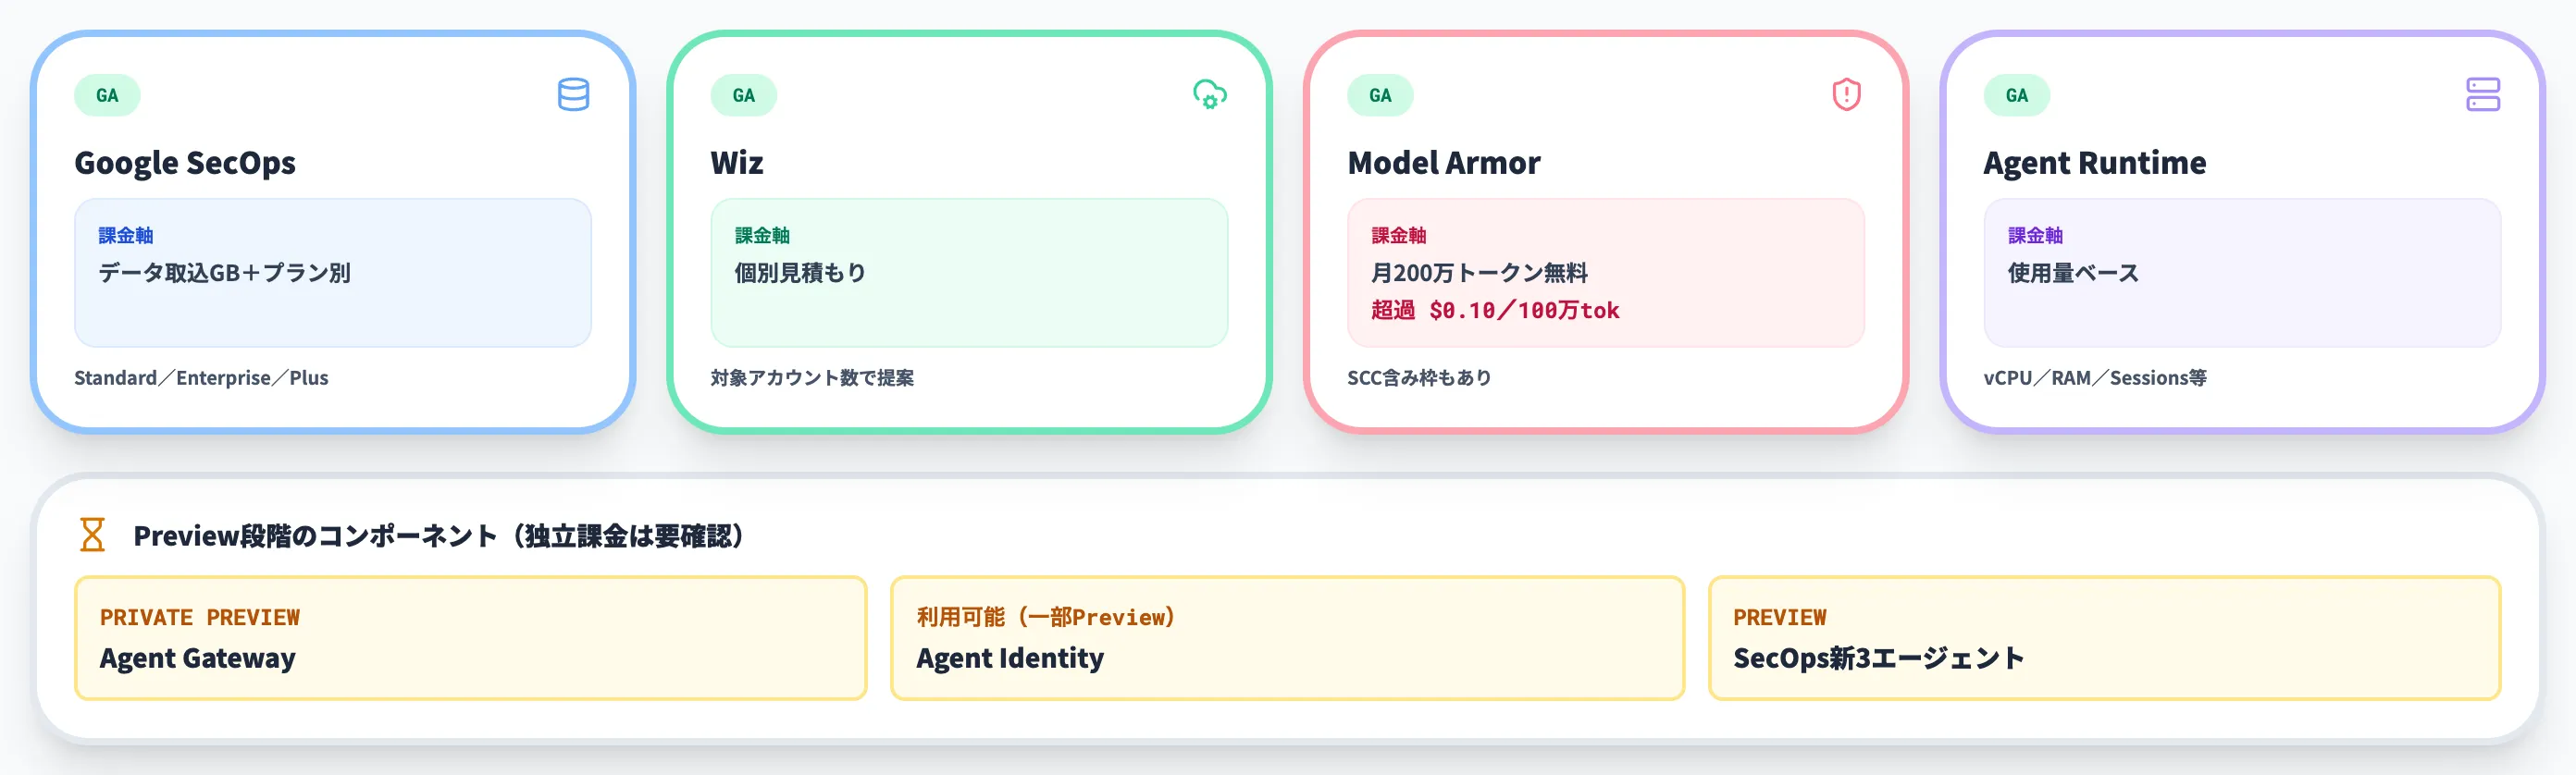Viewport: 2576px width, 775px height.
Task: Open the Agent Gateway private preview card
Action: click(470, 638)
